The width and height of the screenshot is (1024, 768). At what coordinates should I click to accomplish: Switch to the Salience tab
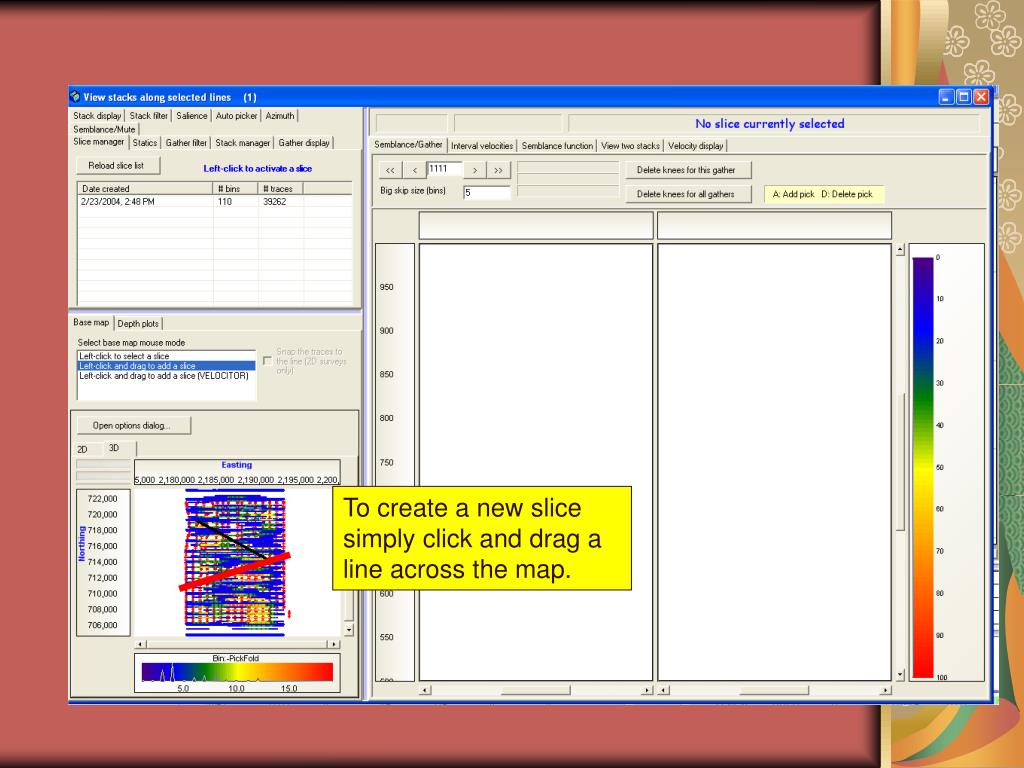[x=191, y=116]
